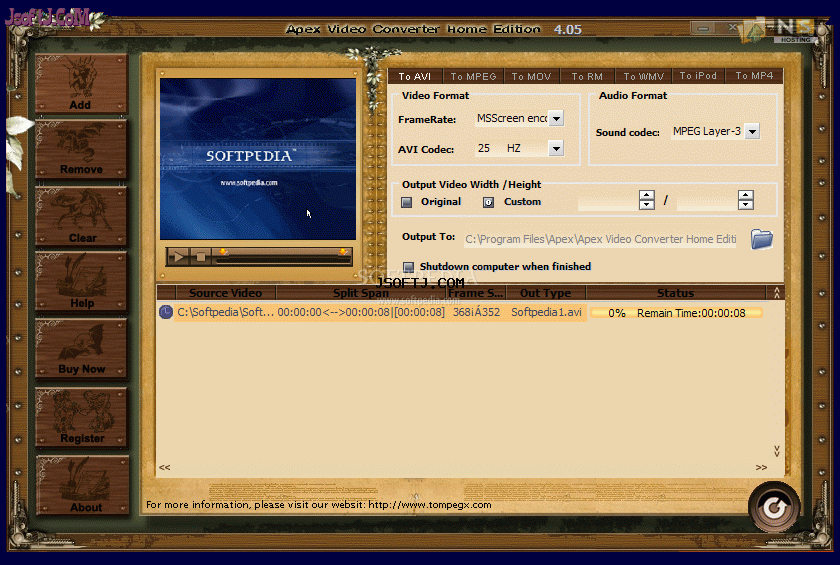Enable Shutdown computer when finished

pos(408,267)
